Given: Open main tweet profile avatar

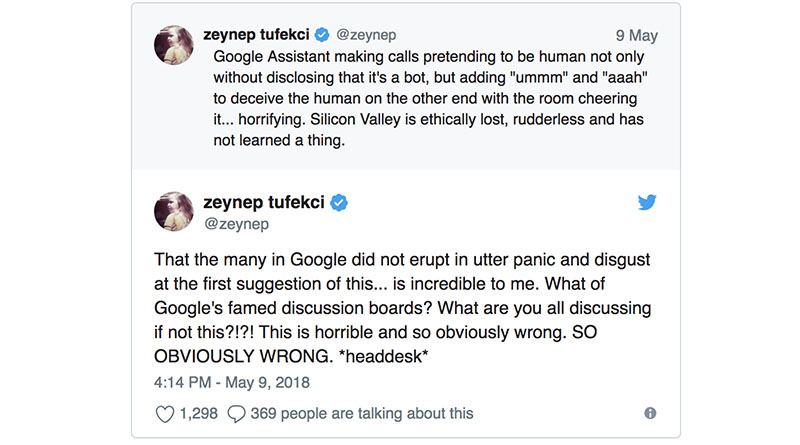Looking at the screenshot, I should tap(174, 212).
